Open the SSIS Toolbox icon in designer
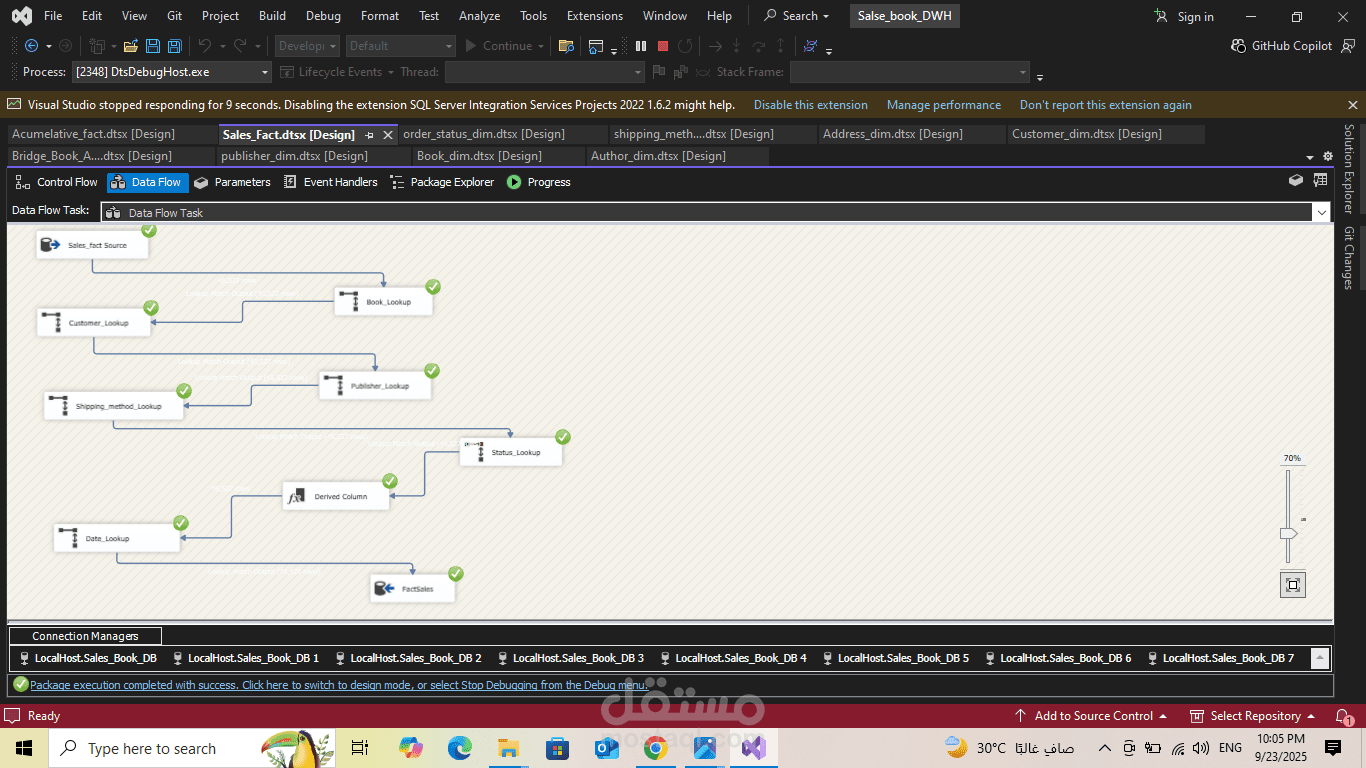This screenshot has width=1366, height=768. coord(1296,181)
